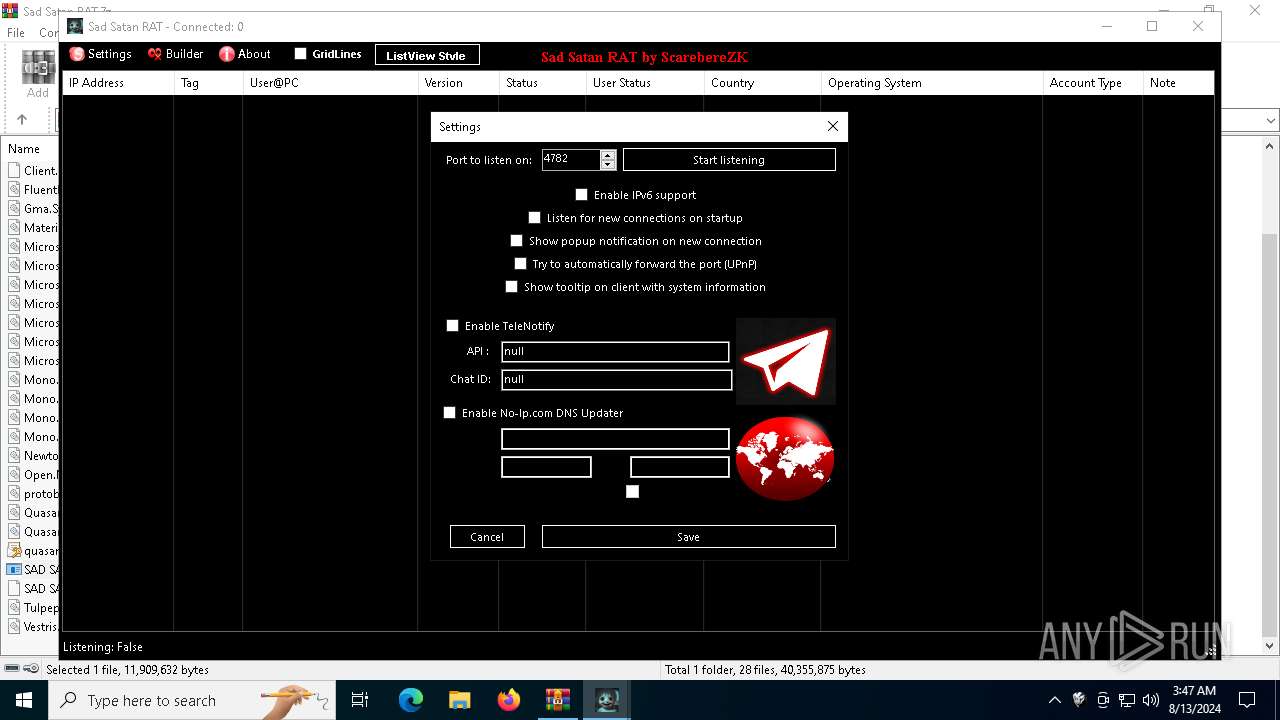
Task: Open File Explorer from the taskbar
Action: (x=460, y=700)
